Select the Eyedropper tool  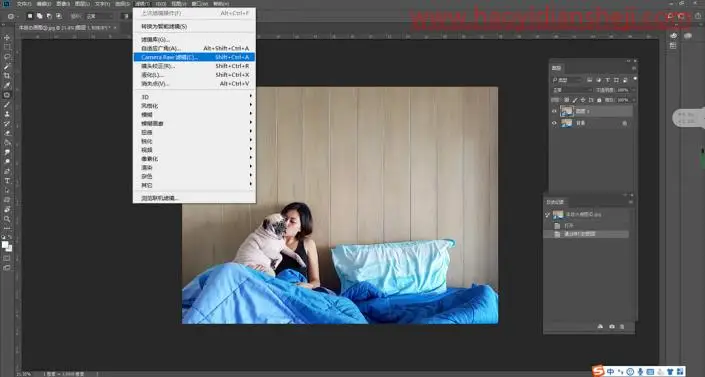7,85
